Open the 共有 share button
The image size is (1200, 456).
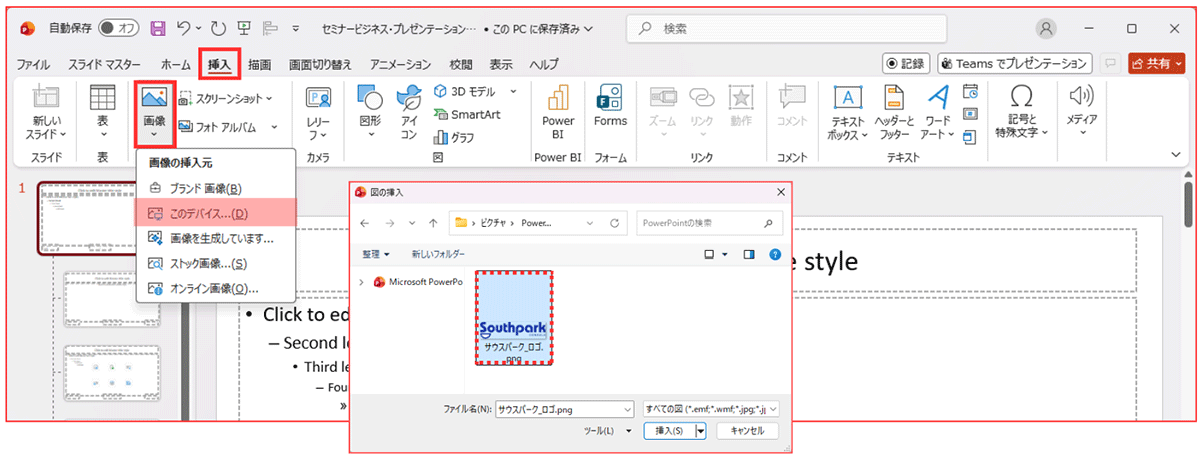(1156, 63)
